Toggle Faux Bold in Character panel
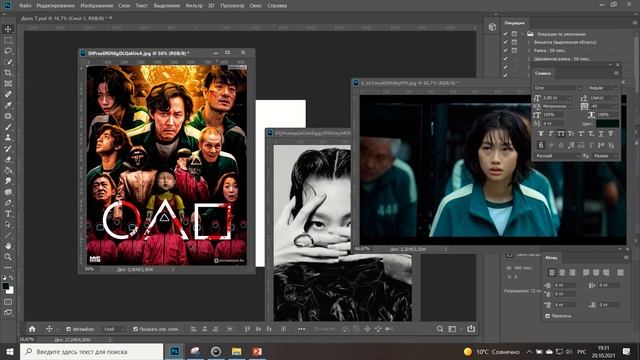The height and width of the screenshot is (360, 640). point(541,133)
